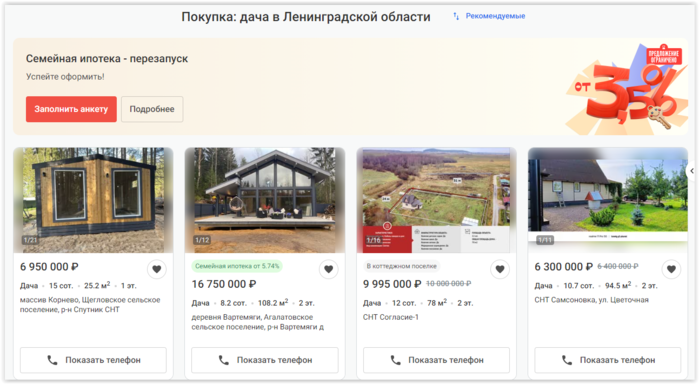The height and width of the screenshot is (384, 699).
Task: Click the carousel arrow on the right edge
Action: (692, 171)
